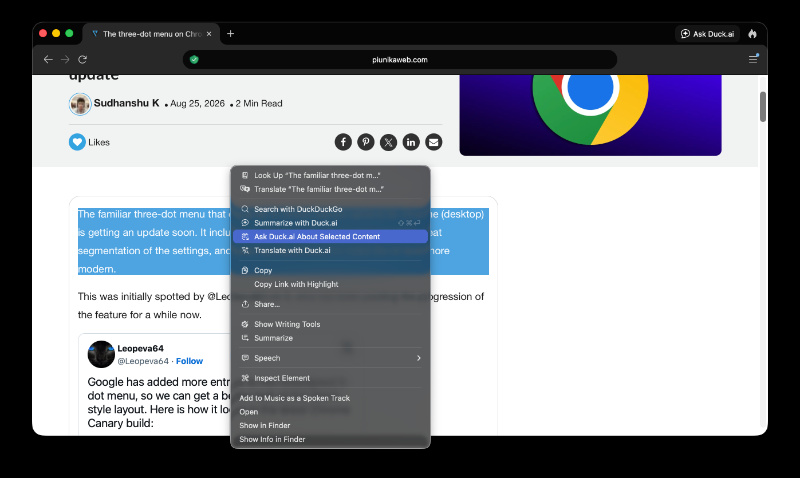Choose Show Info in Finder
Image resolution: width=800 pixels, height=478 pixels.
coord(330,439)
